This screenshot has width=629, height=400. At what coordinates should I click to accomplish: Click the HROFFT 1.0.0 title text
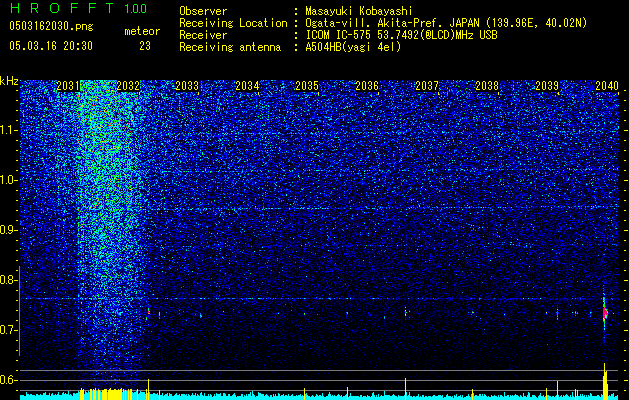(78, 8)
